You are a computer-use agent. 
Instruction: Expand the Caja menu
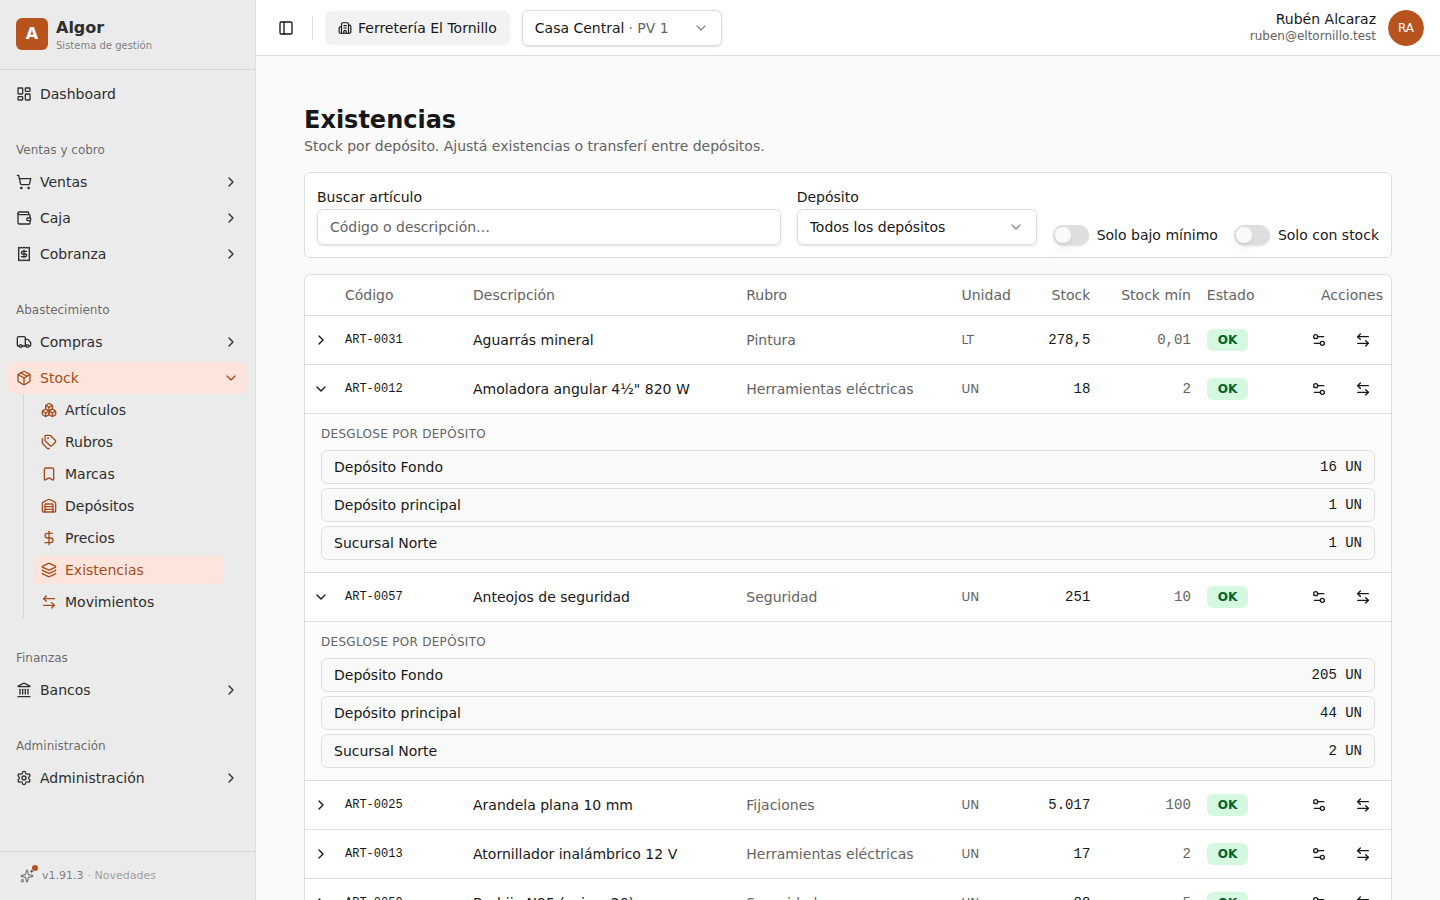(x=128, y=218)
